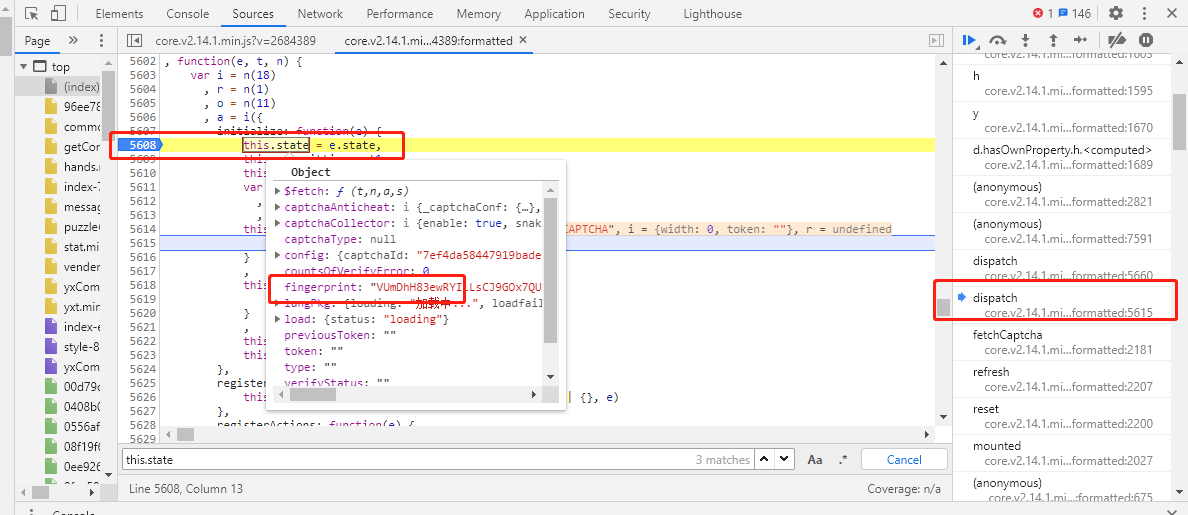
Task: Step out of current function
Action: pos(1053,40)
